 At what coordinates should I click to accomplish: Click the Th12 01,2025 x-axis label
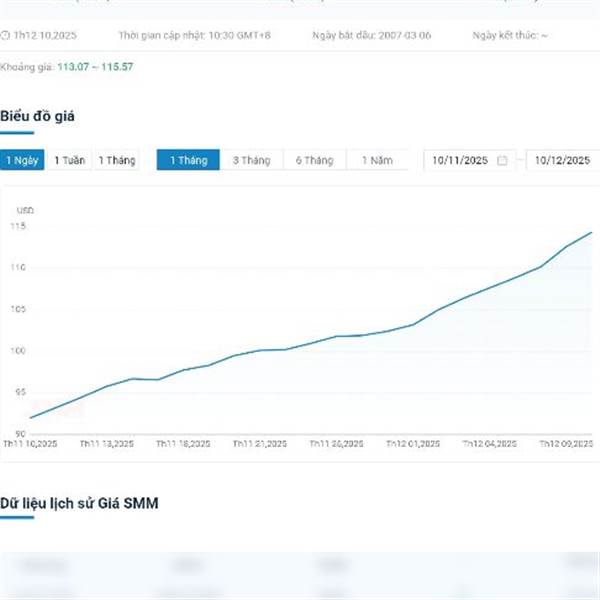pos(412,442)
